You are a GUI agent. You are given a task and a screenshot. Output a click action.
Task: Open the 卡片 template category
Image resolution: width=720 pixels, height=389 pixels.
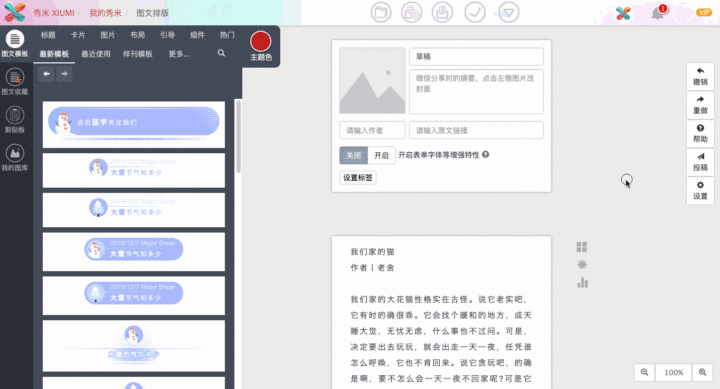[x=78, y=35]
